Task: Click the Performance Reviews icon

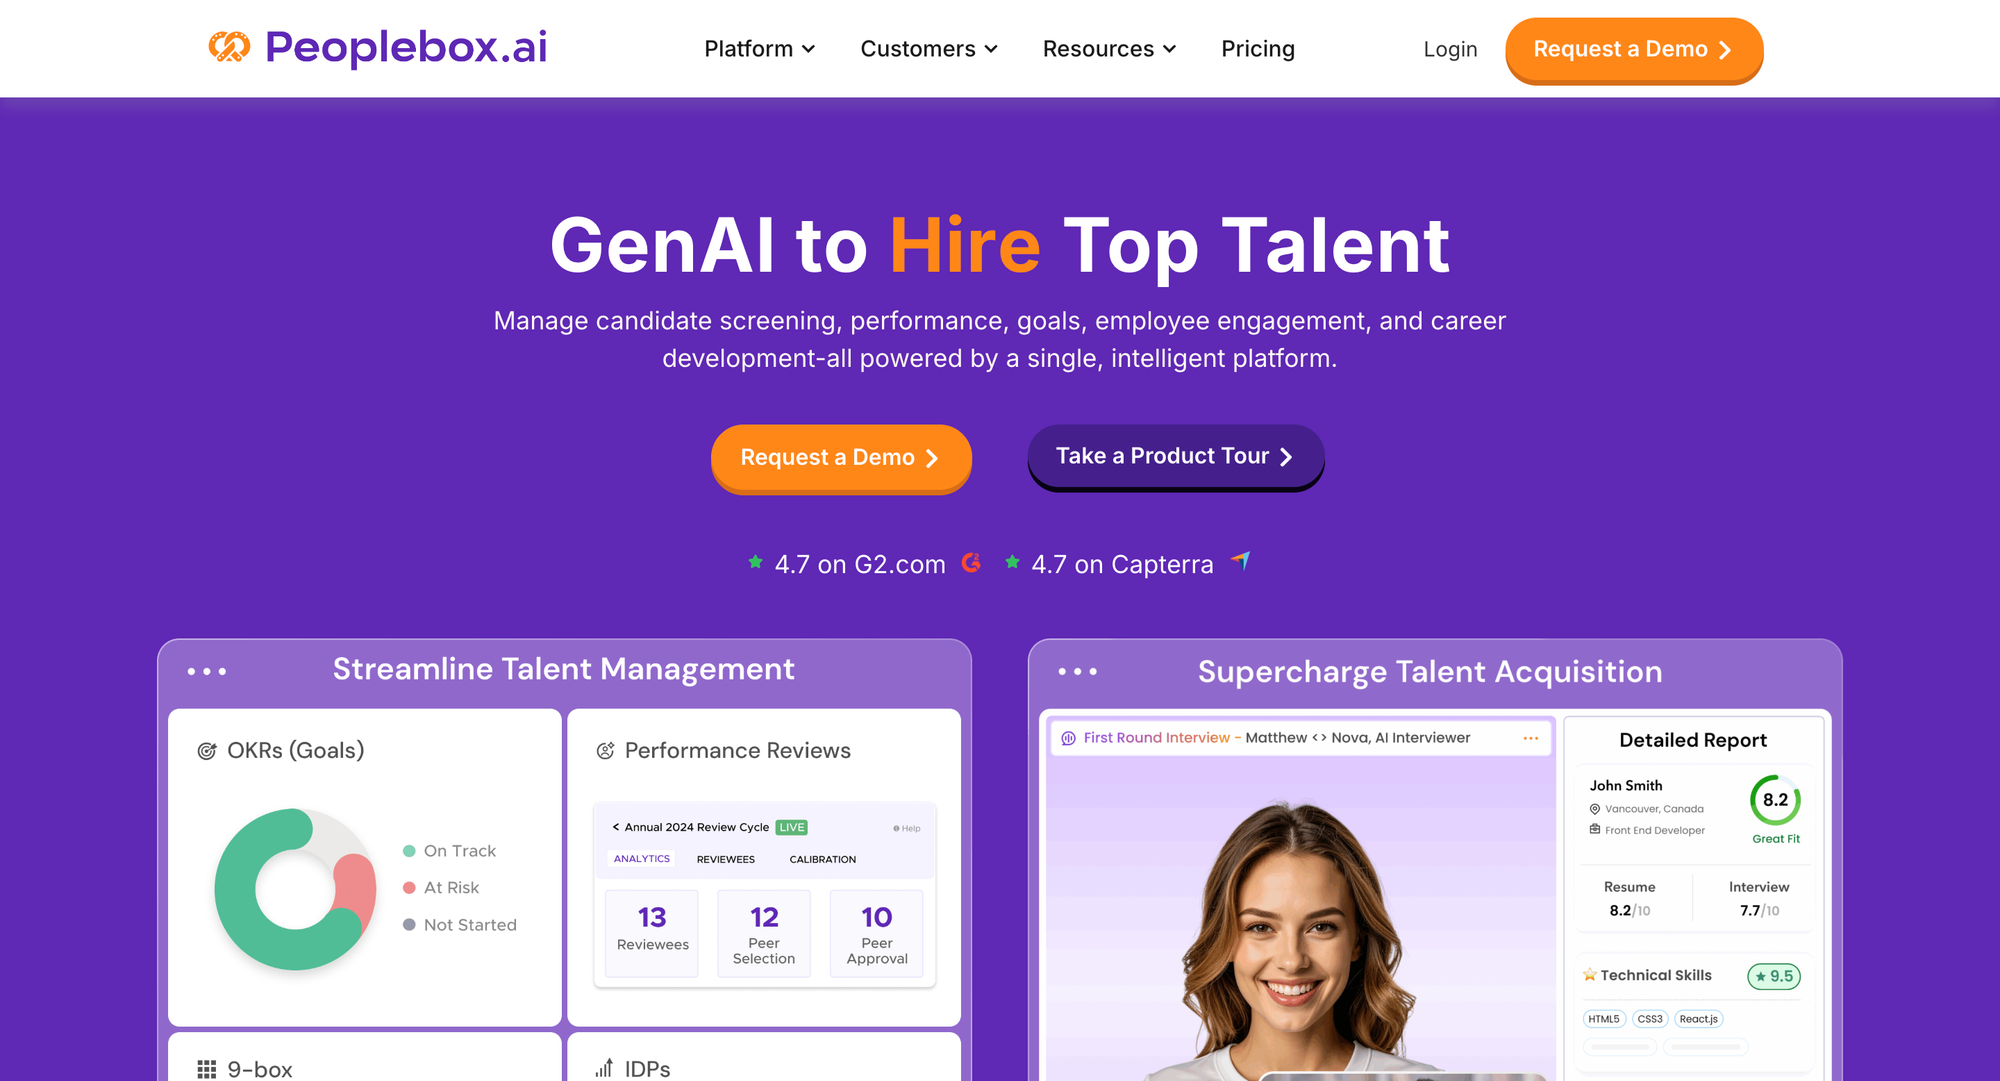Action: 605,751
